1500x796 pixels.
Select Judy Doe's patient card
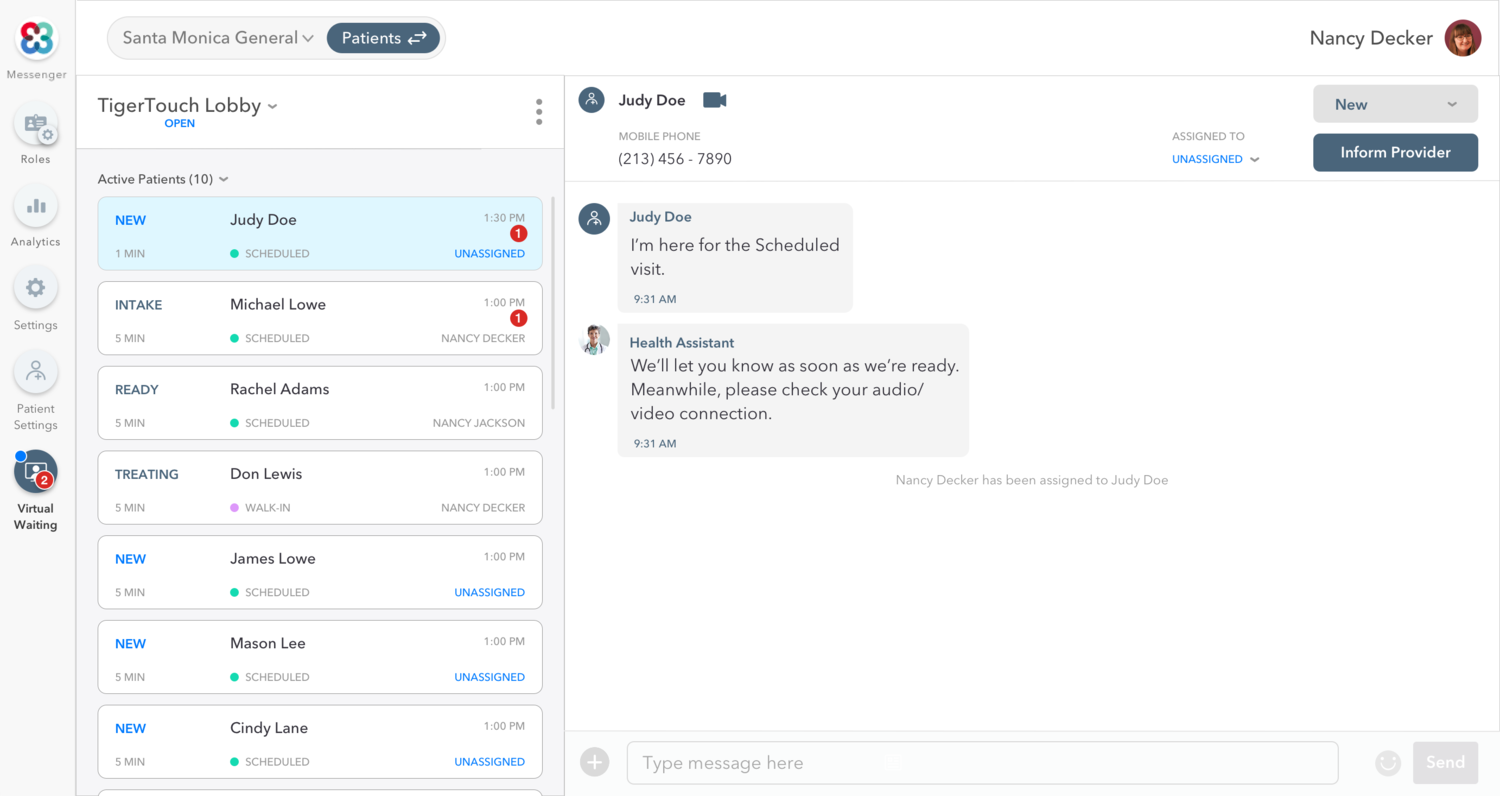point(320,234)
